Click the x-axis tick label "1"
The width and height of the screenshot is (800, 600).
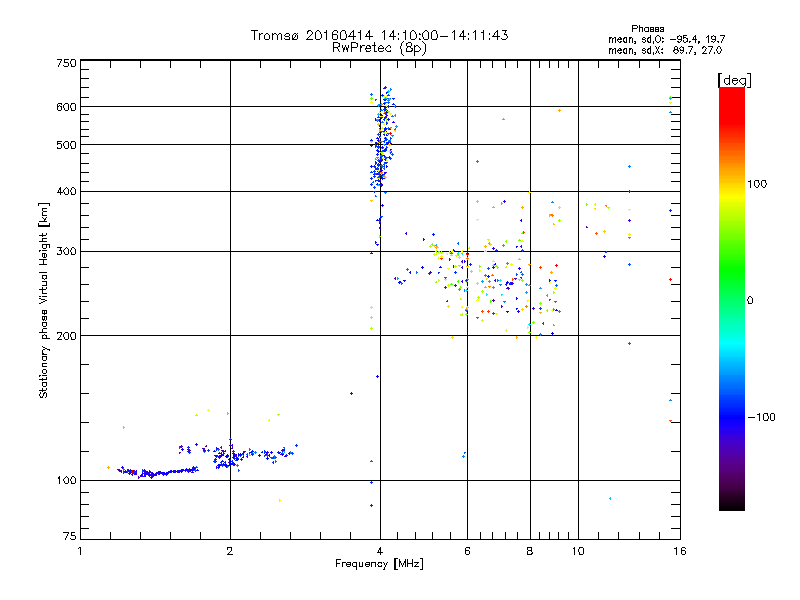coord(80,551)
